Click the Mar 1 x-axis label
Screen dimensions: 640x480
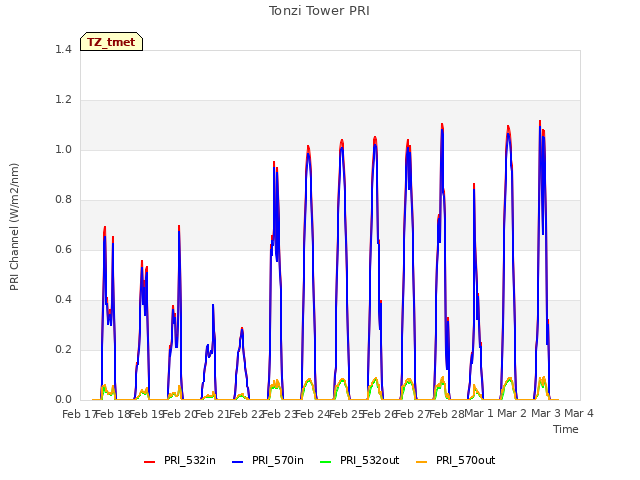(479, 413)
